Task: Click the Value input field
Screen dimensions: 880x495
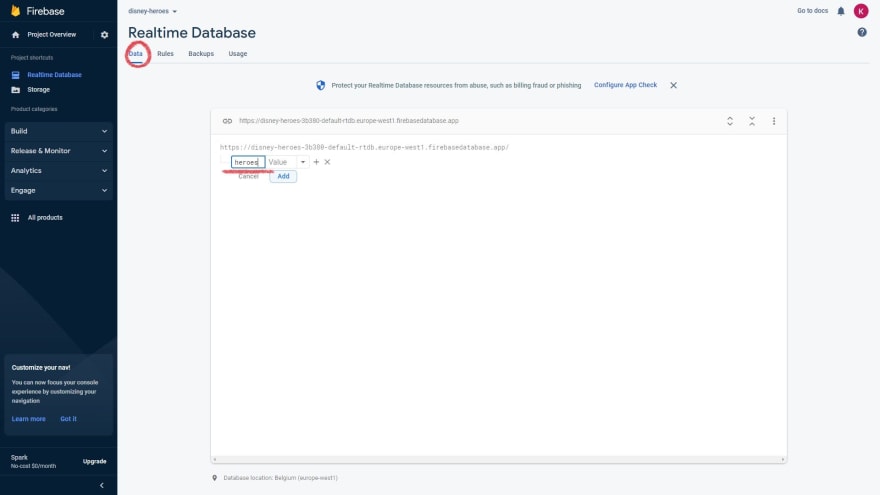Action: point(282,162)
